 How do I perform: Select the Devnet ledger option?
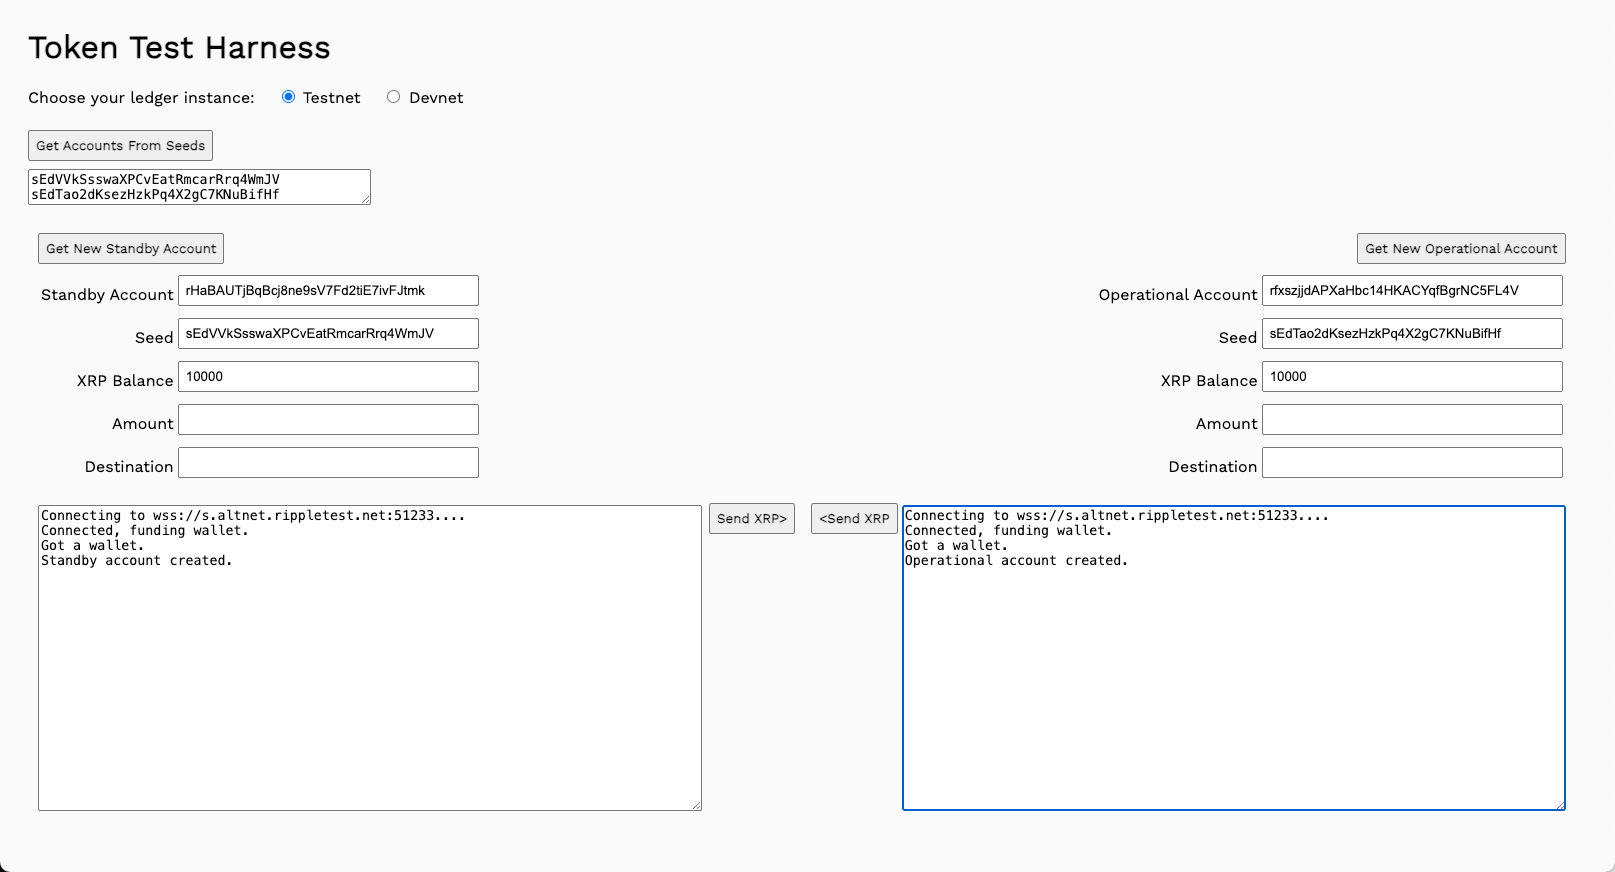394,97
